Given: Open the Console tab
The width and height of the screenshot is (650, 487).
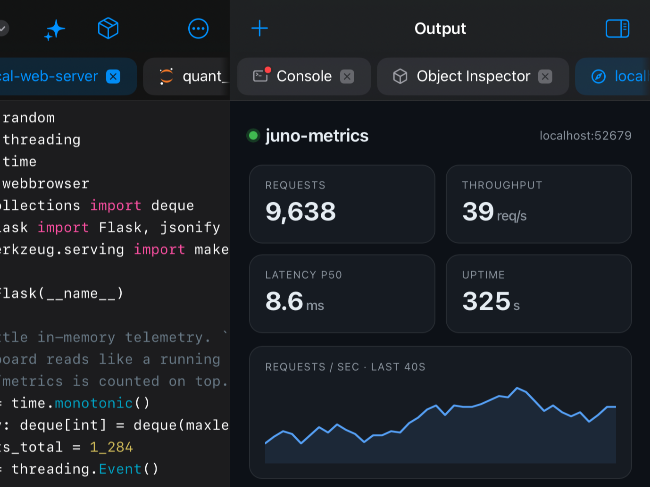Looking at the screenshot, I should click(x=304, y=76).
